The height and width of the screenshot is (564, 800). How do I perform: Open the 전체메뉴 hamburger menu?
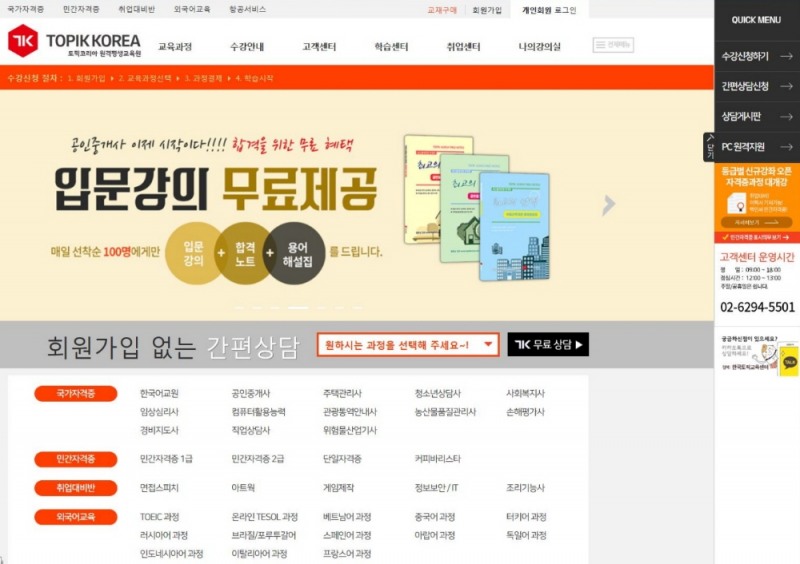pyautogui.click(x=613, y=45)
